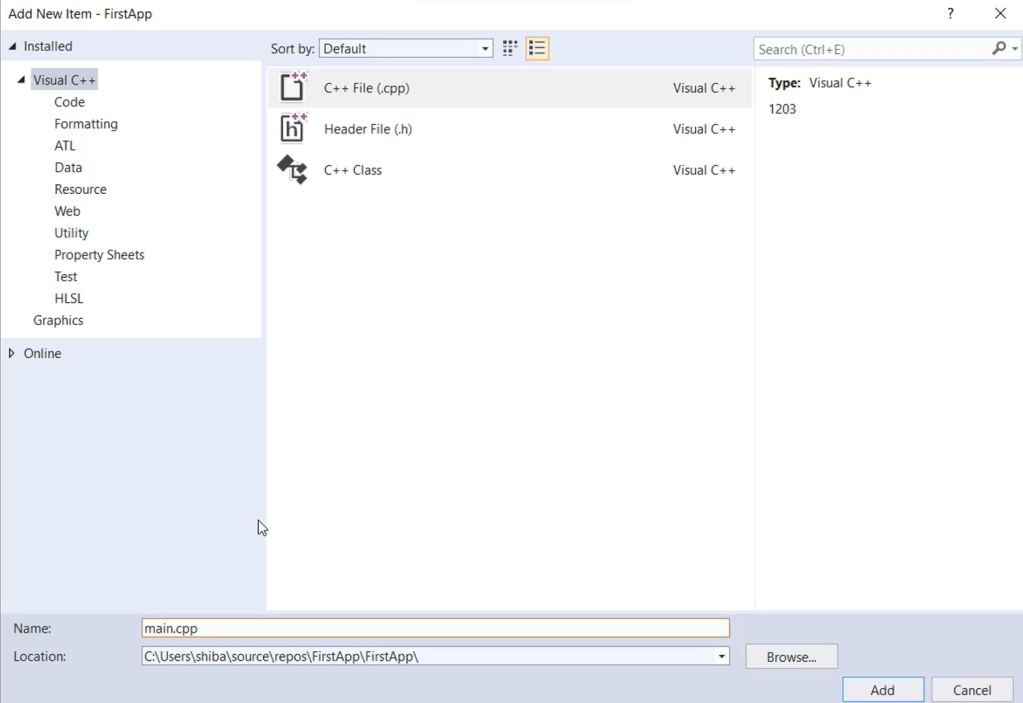Click the search magnifier icon
This screenshot has height=703, width=1023.
click(999, 48)
